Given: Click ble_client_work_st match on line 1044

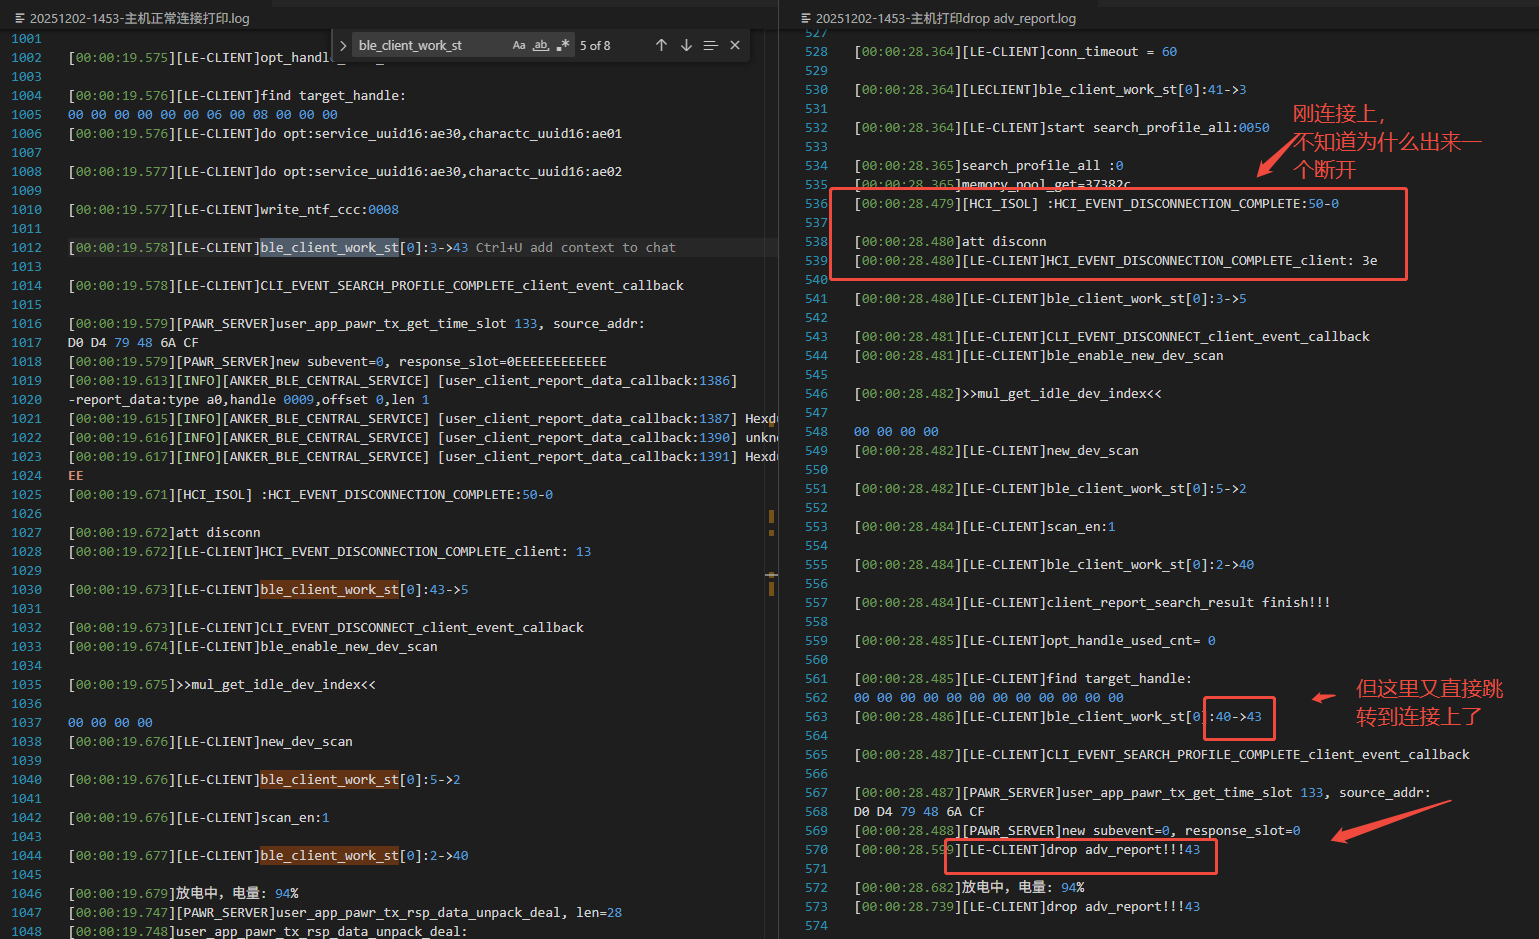Looking at the screenshot, I should [329, 855].
